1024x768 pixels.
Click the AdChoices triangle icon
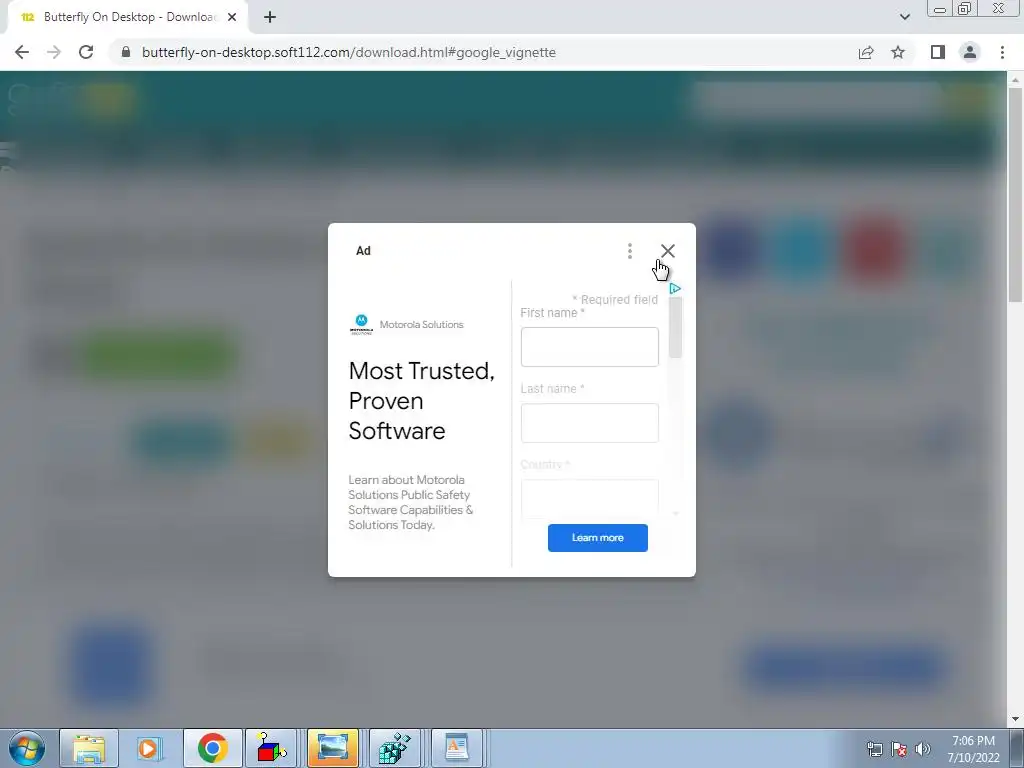click(x=675, y=288)
